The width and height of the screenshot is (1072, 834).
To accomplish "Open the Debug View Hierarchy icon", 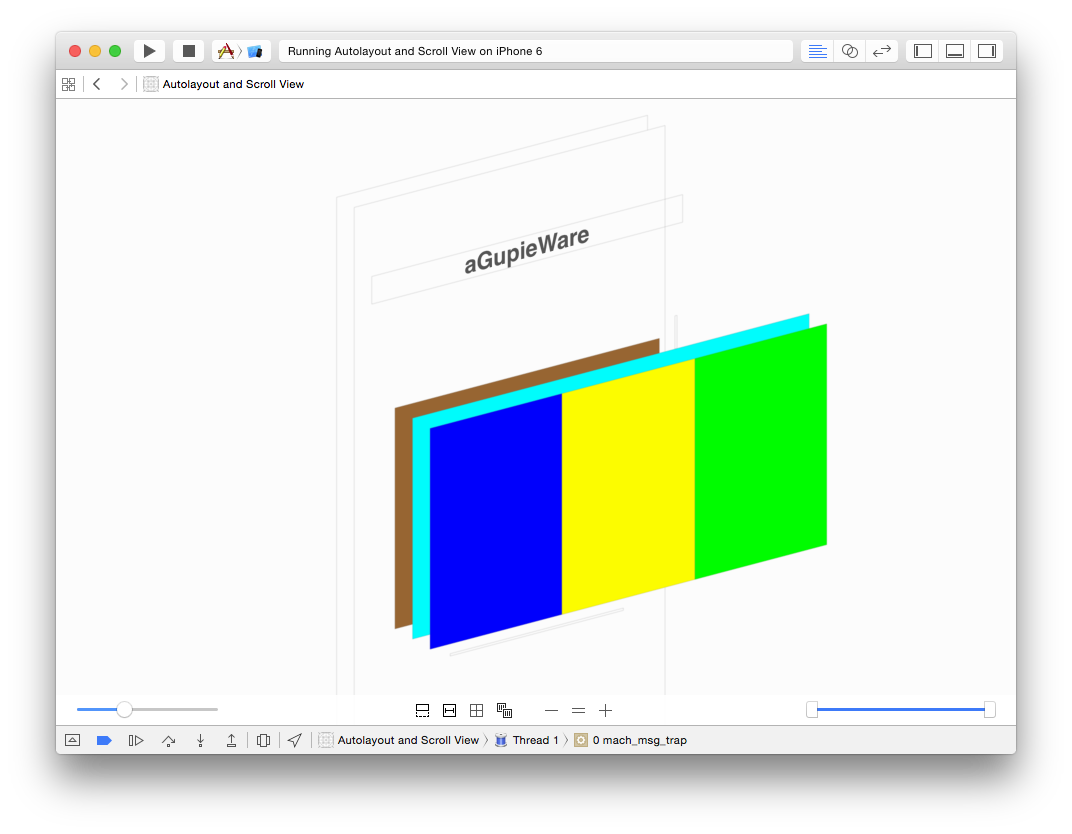I will tap(262, 740).
